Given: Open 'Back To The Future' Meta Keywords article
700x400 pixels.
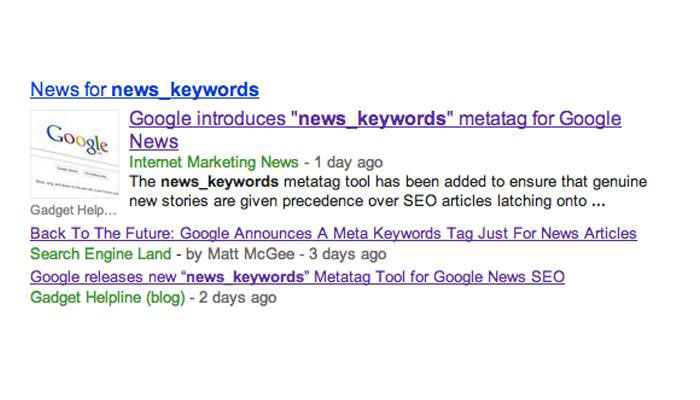Looking at the screenshot, I should (x=333, y=233).
